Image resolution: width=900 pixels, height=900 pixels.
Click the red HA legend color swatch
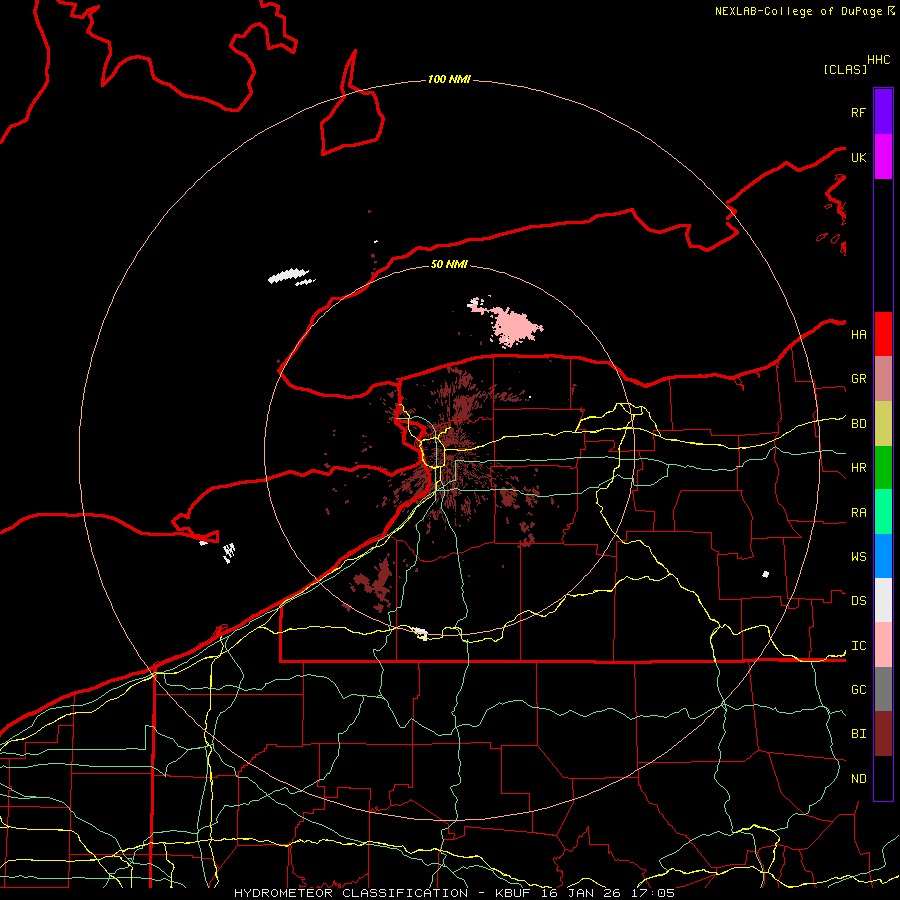(x=883, y=334)
